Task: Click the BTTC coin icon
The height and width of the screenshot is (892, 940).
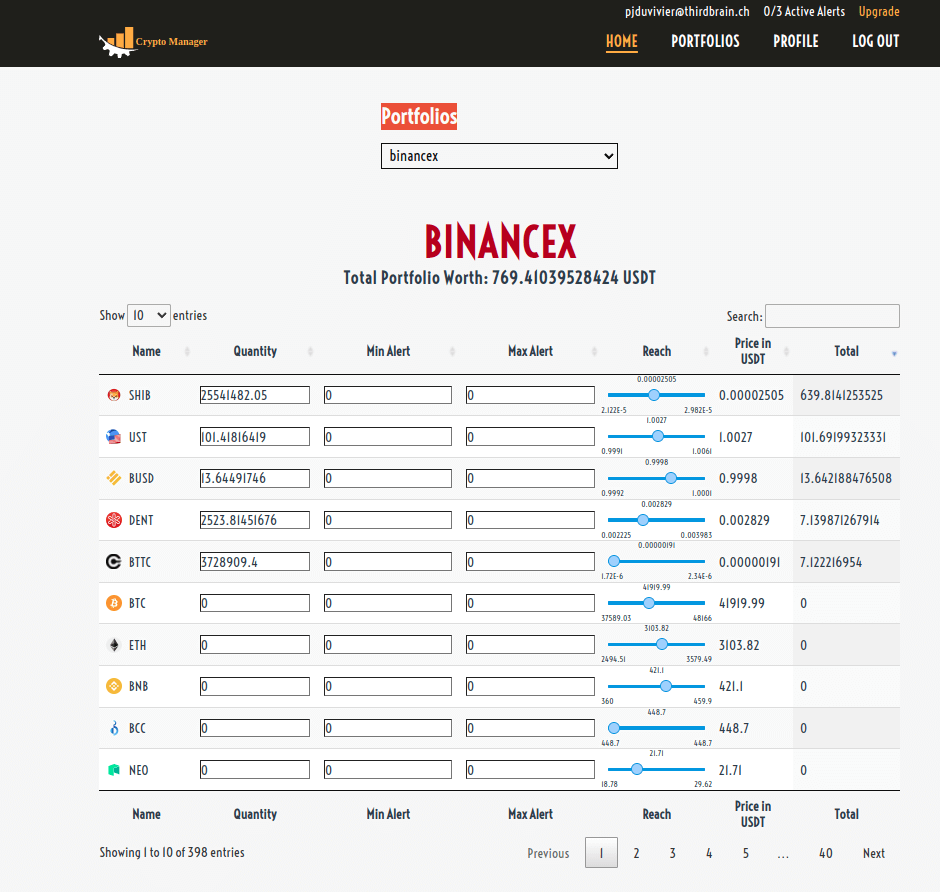Action: point(114,562)
